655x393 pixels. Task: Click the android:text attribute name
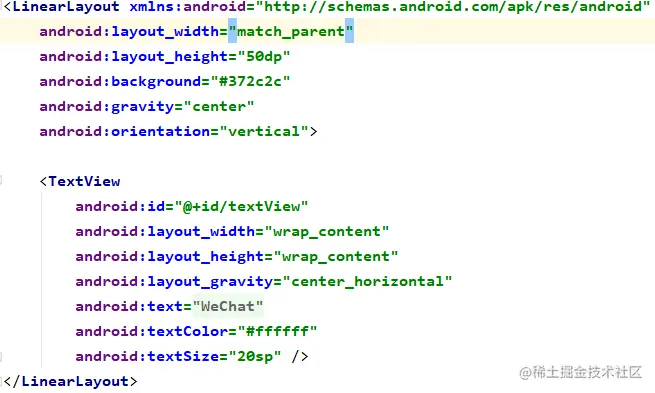(x=129, y=307)
